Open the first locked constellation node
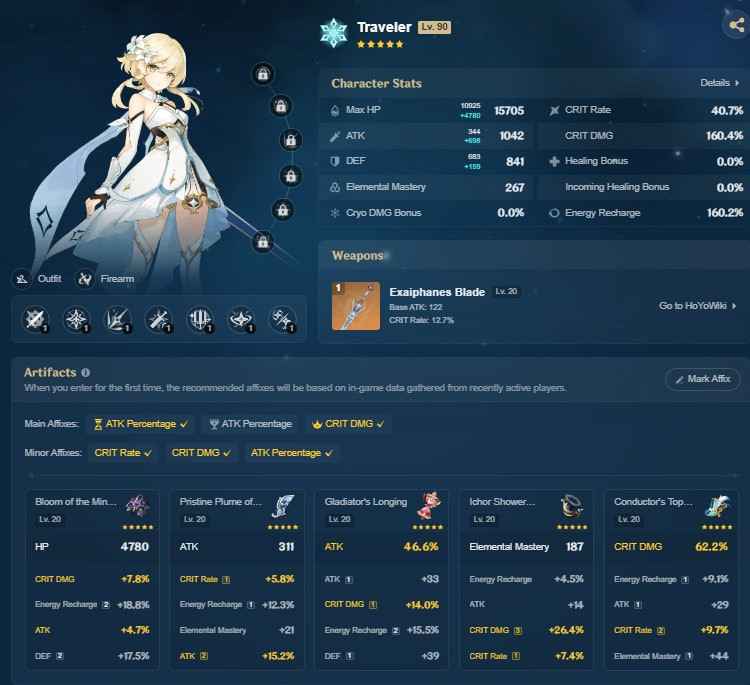 click(263, 74)
